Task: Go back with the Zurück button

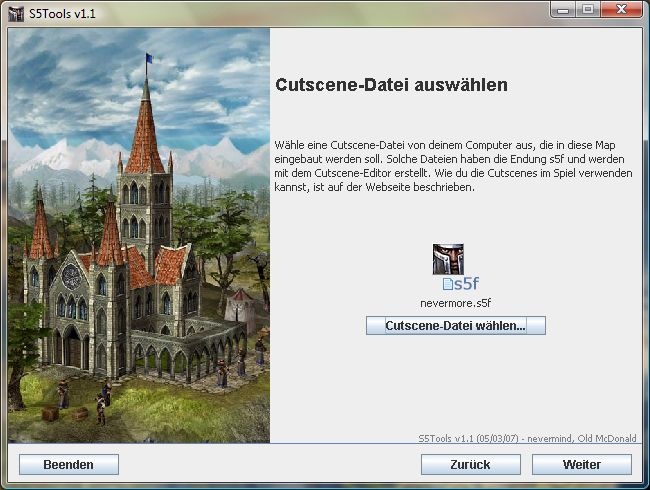Action: (470, 464)
